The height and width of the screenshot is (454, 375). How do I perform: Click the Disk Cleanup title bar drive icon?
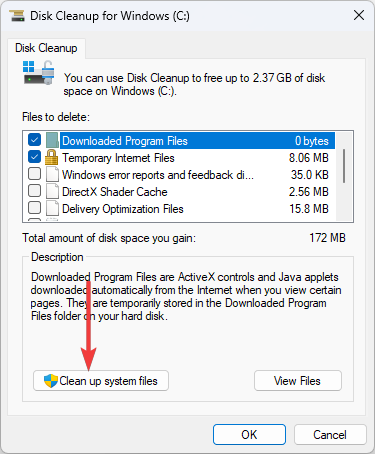click(x=17, y=16)
